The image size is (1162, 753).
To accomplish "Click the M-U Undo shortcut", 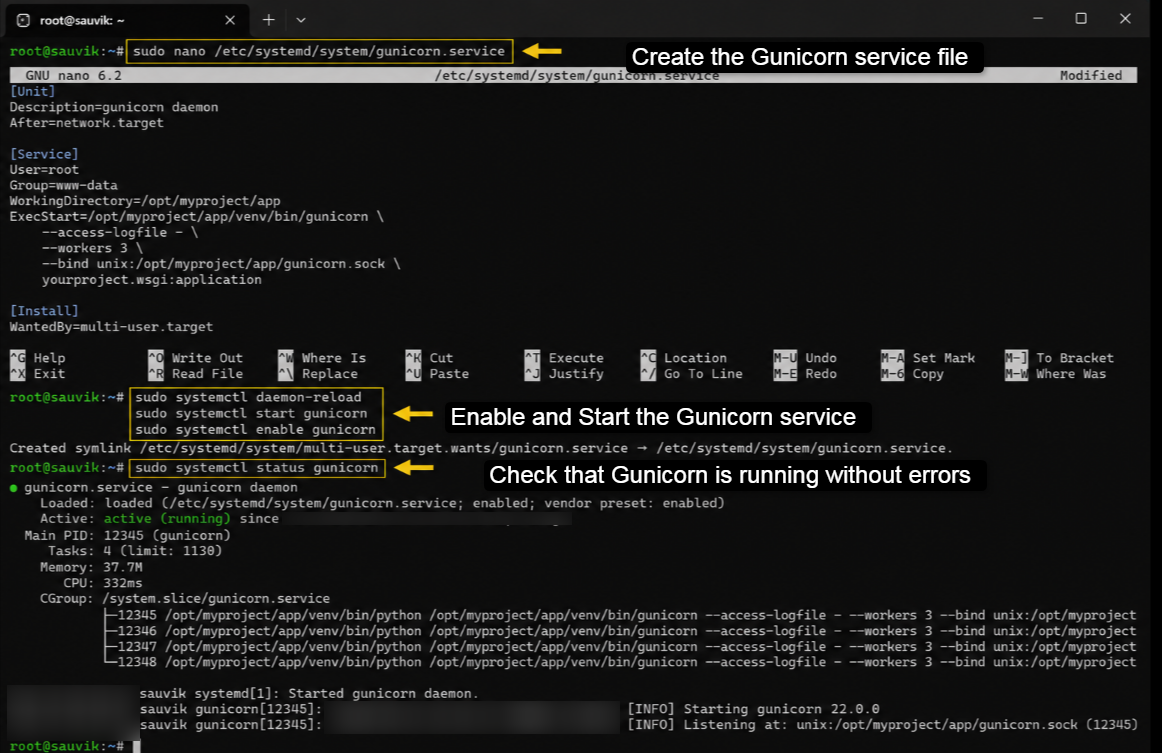I will pos(805,358).
